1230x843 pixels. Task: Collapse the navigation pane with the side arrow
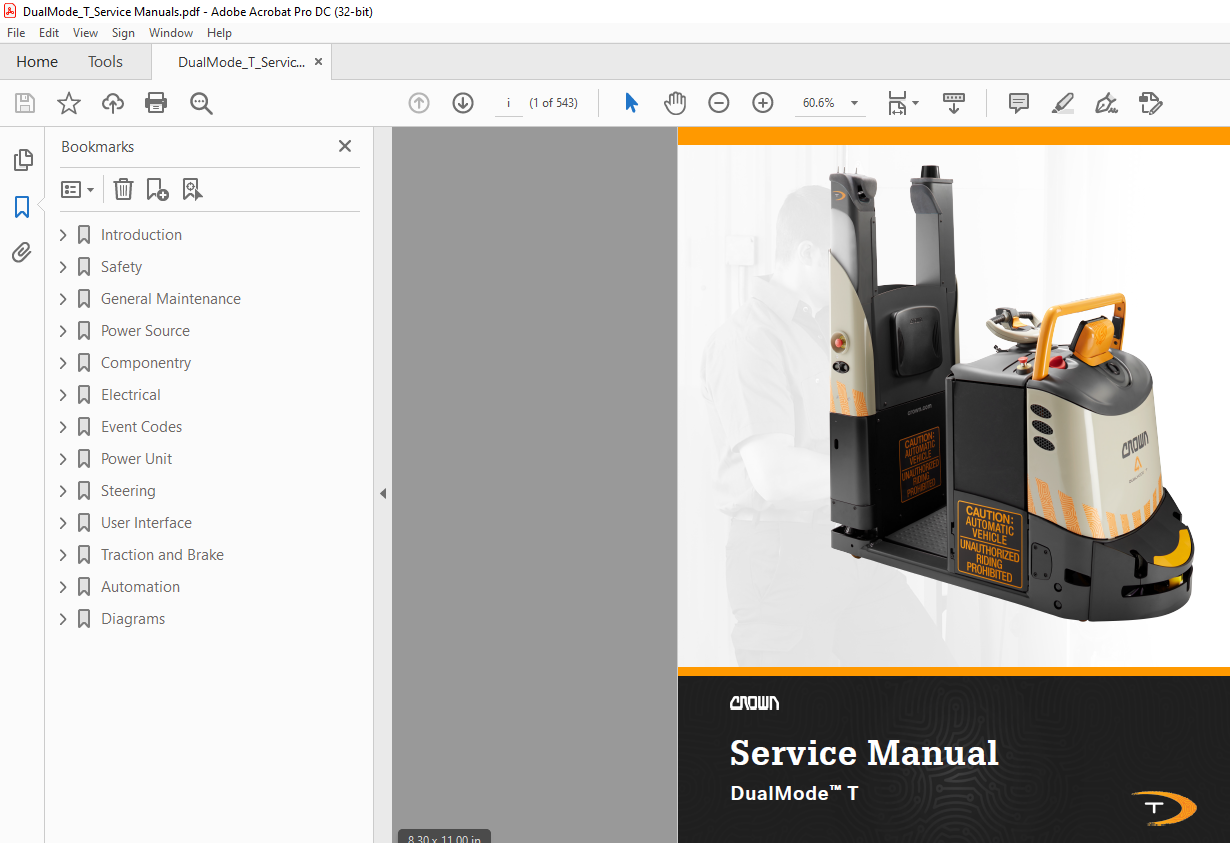pyautogui.click(x=382, y=493)
